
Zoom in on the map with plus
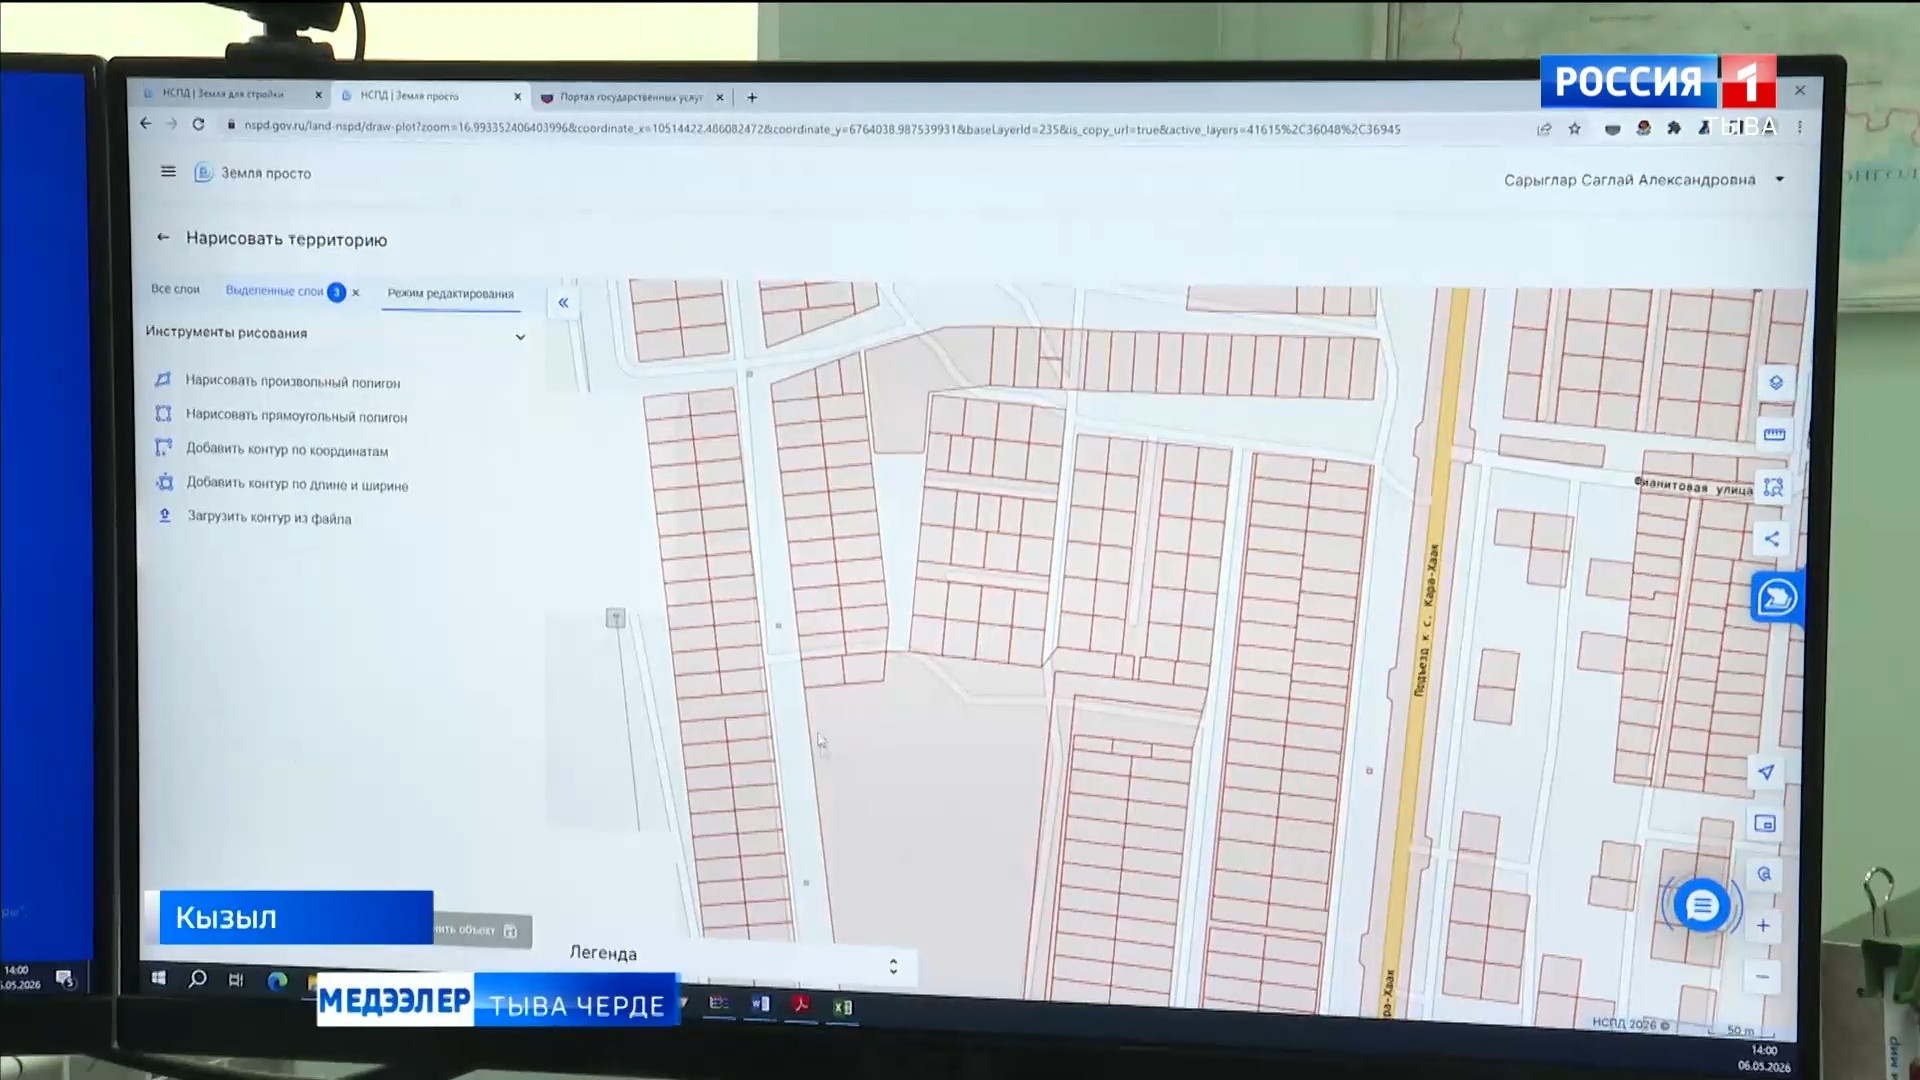(1763, 926)
